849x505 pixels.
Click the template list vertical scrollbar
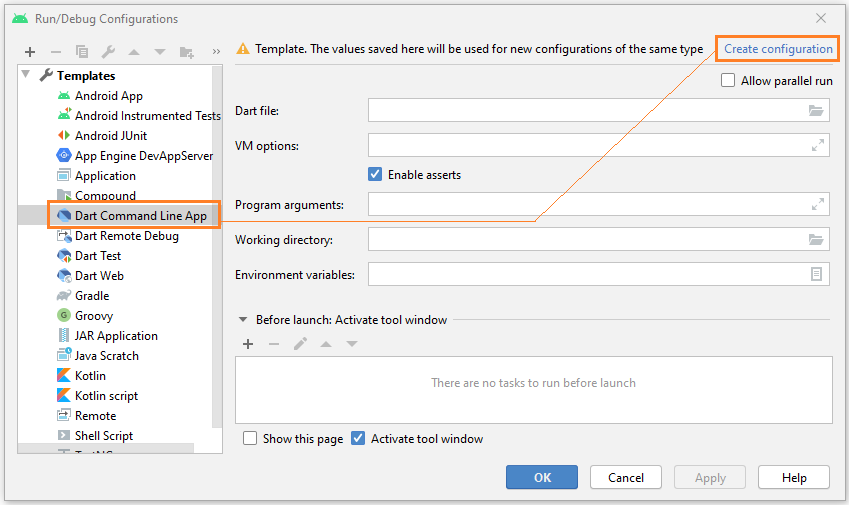(x=217, y=246)
